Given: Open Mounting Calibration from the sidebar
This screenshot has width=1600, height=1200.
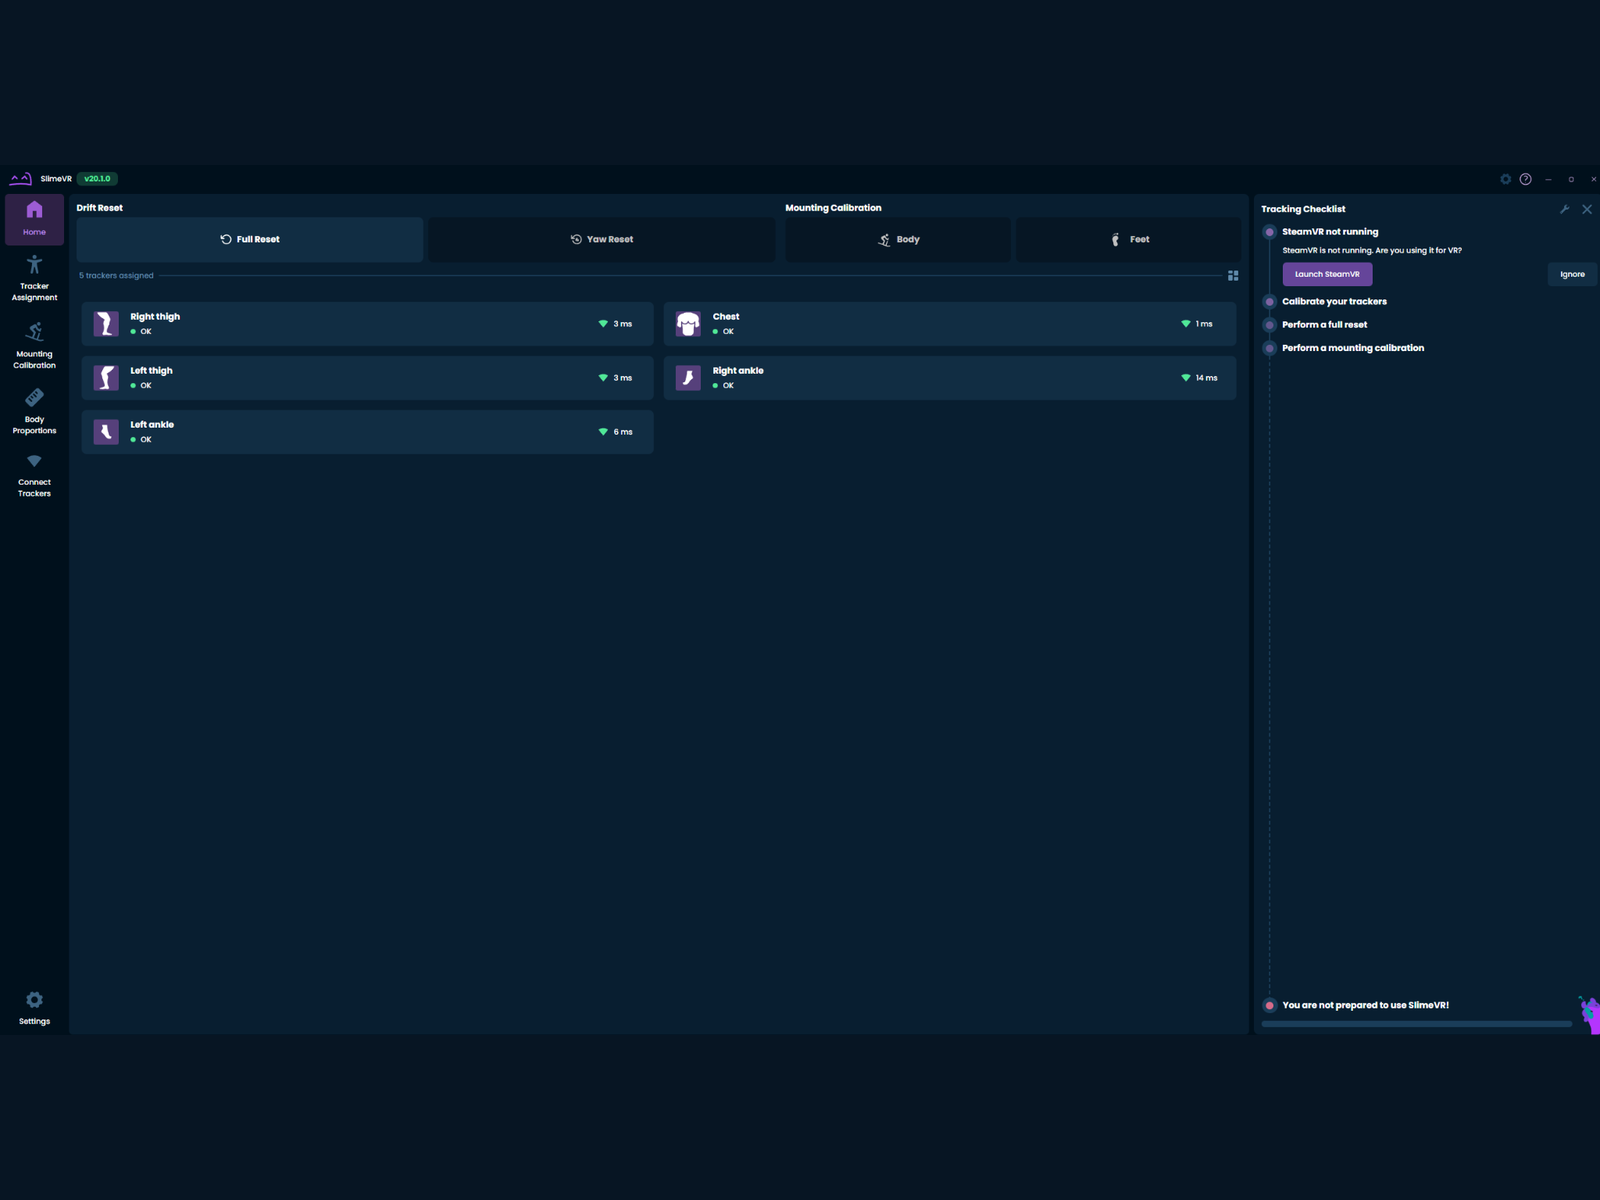Looking at the screenshot, I should 34,345.
